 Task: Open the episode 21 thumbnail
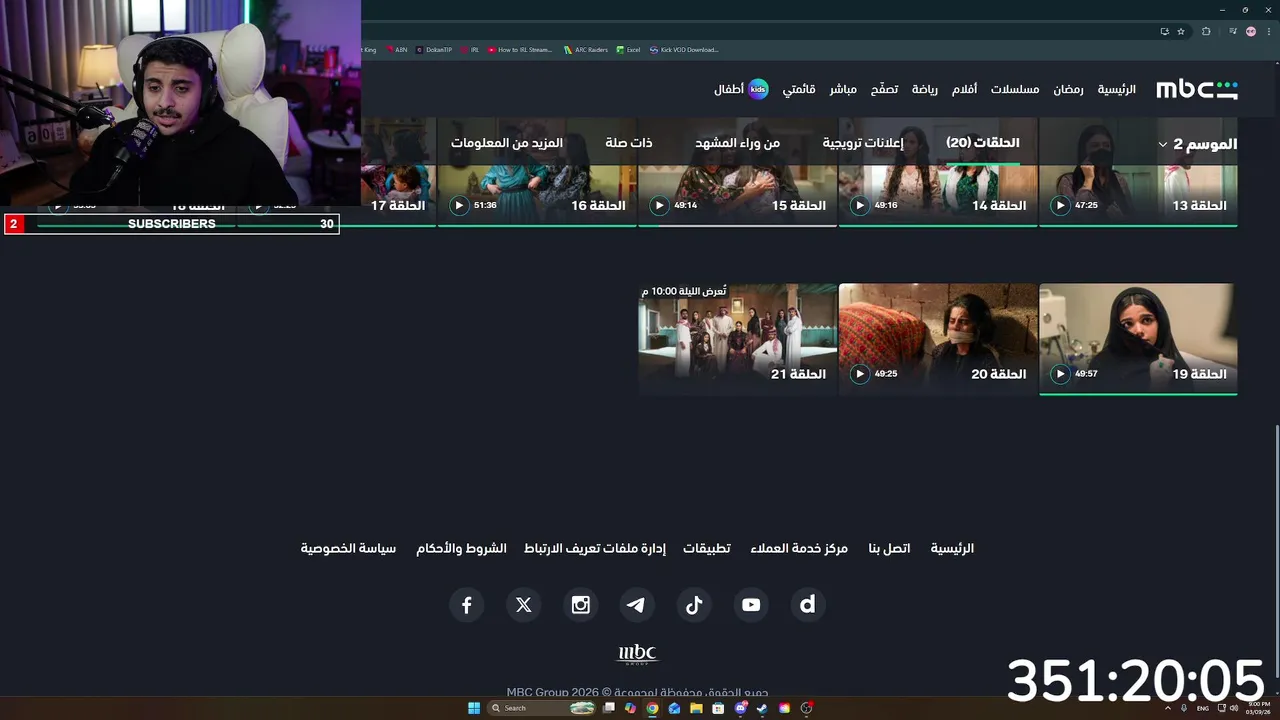pyautogui.click(x=738, y=339)
